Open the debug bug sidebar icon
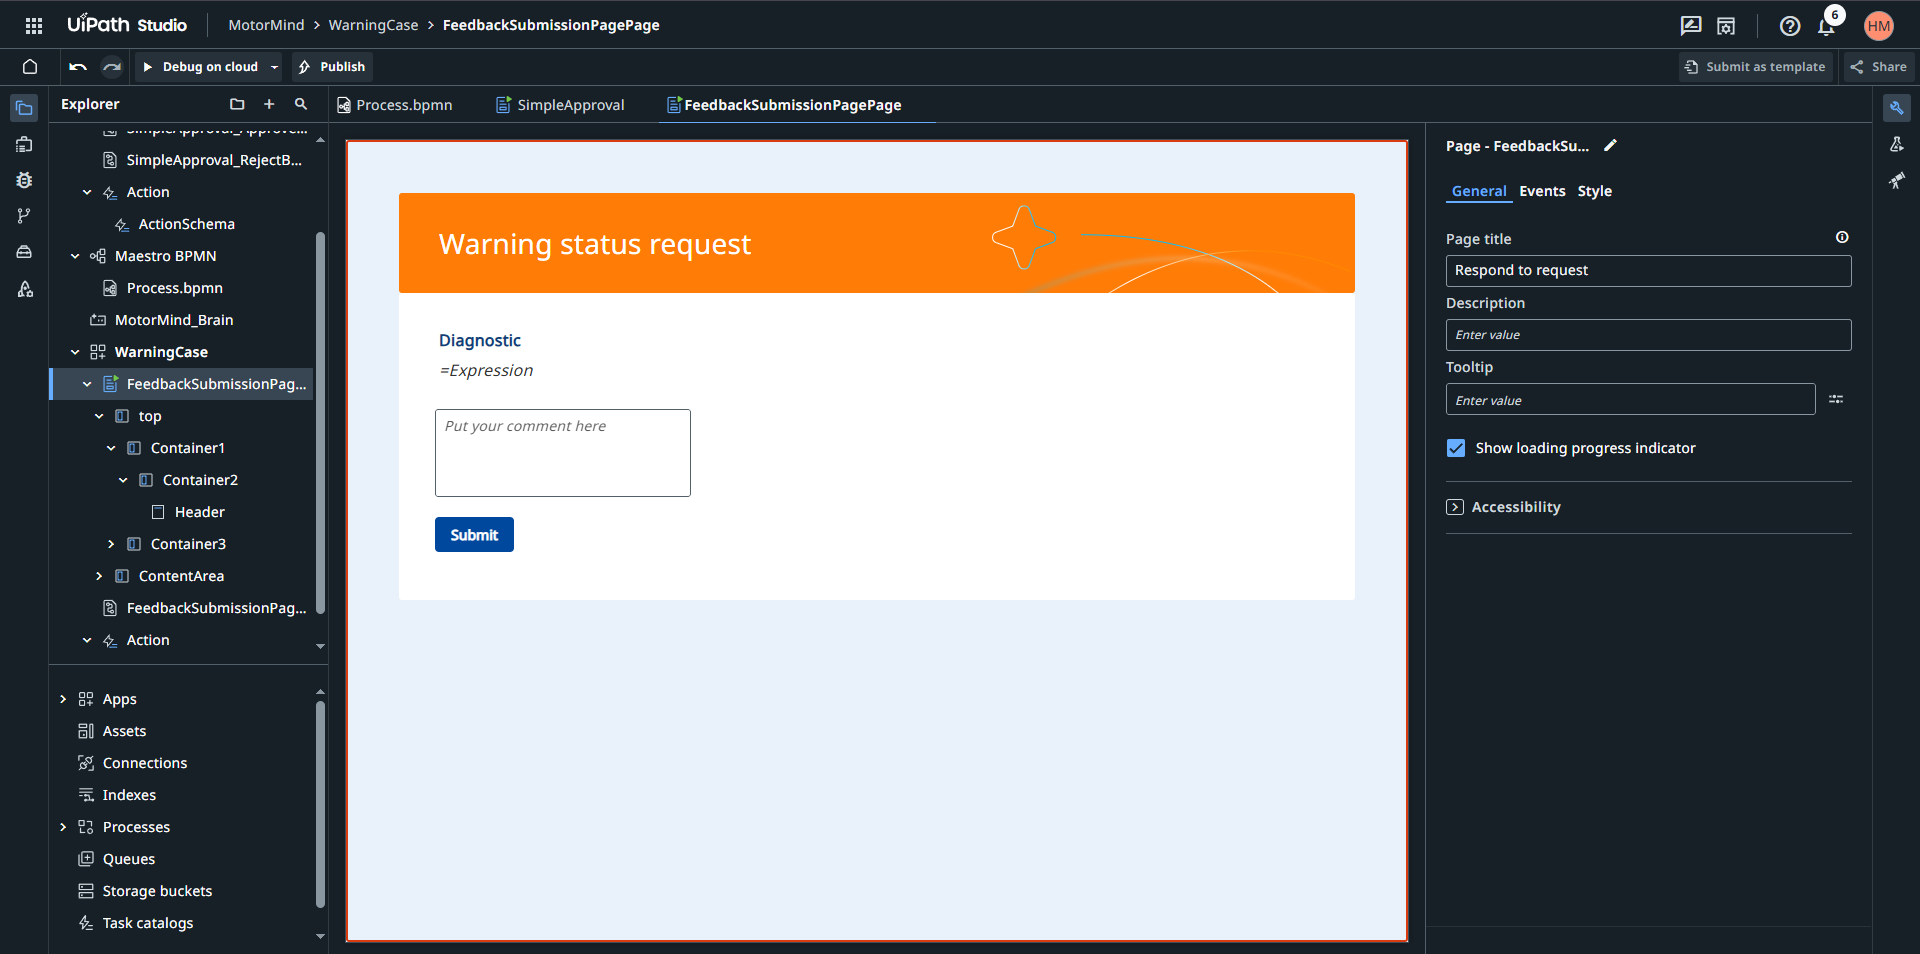Image resolution: width=1920 pixels, height=954 pixels. click(25, 180)
